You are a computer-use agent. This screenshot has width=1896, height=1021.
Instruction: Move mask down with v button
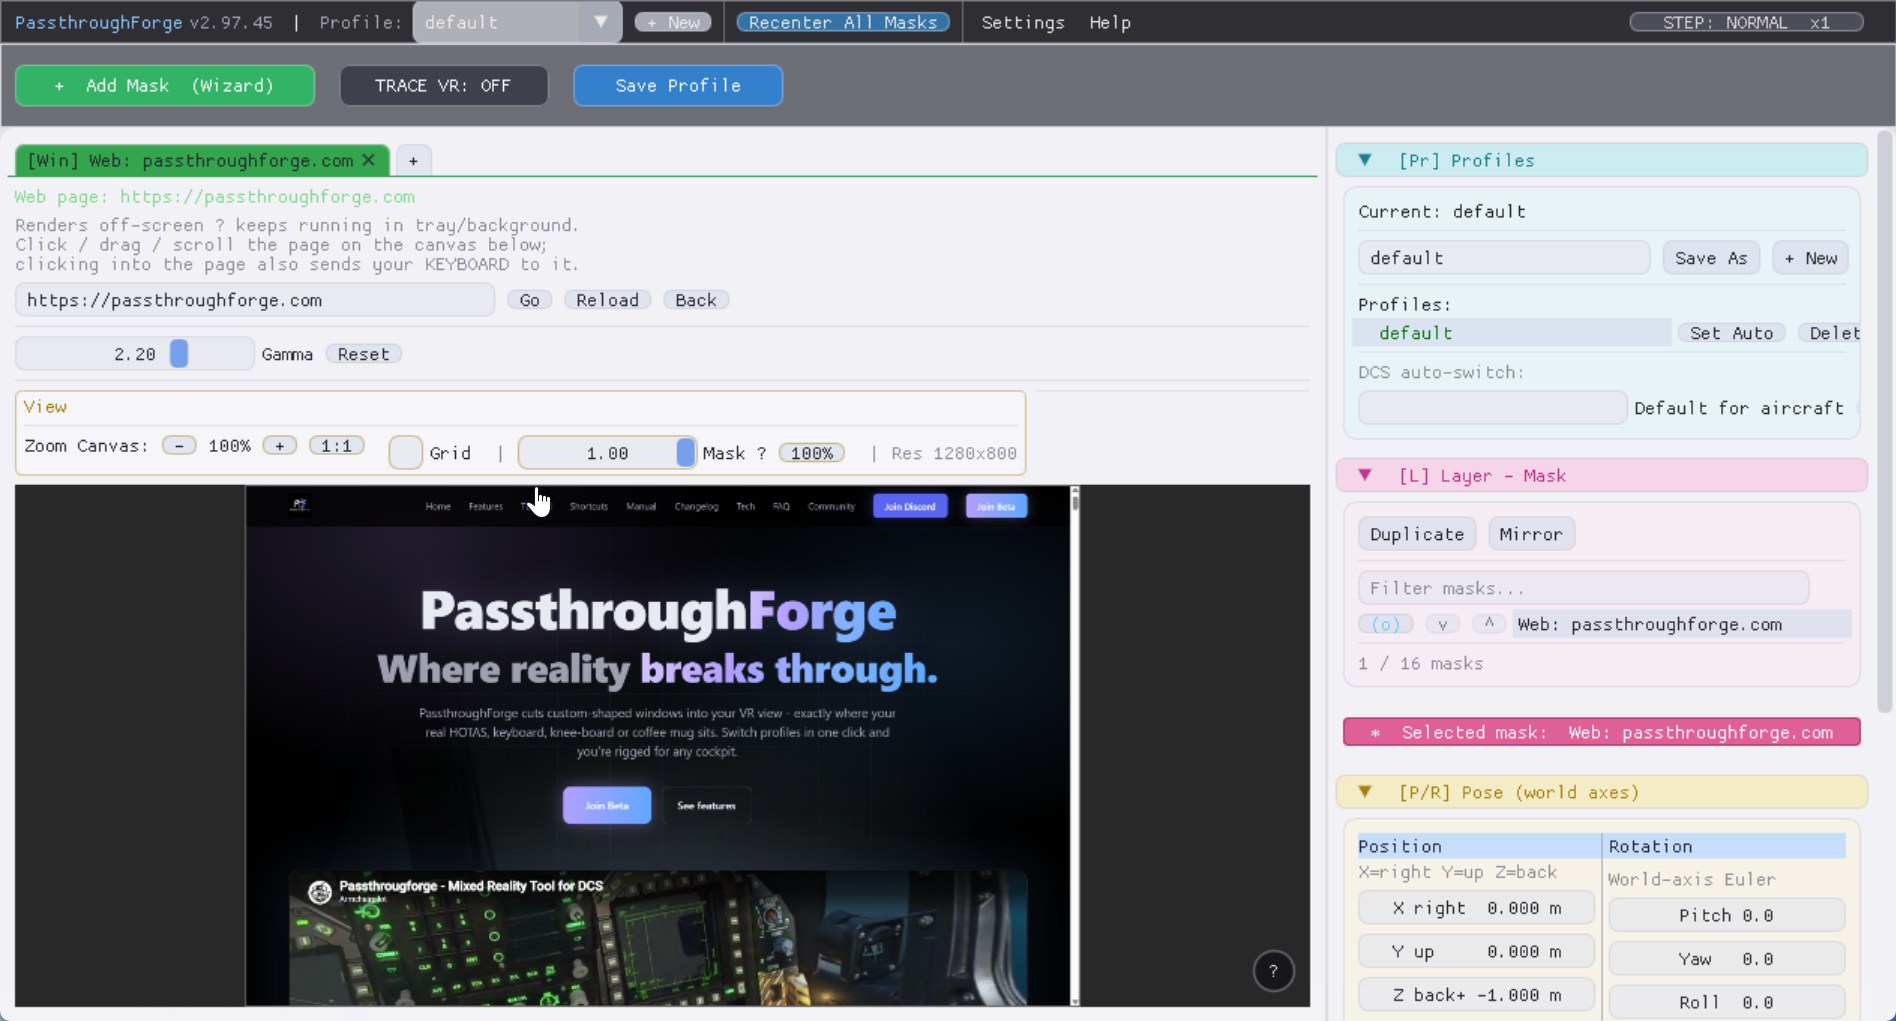pyautogui.click(x=1442, y=624)
